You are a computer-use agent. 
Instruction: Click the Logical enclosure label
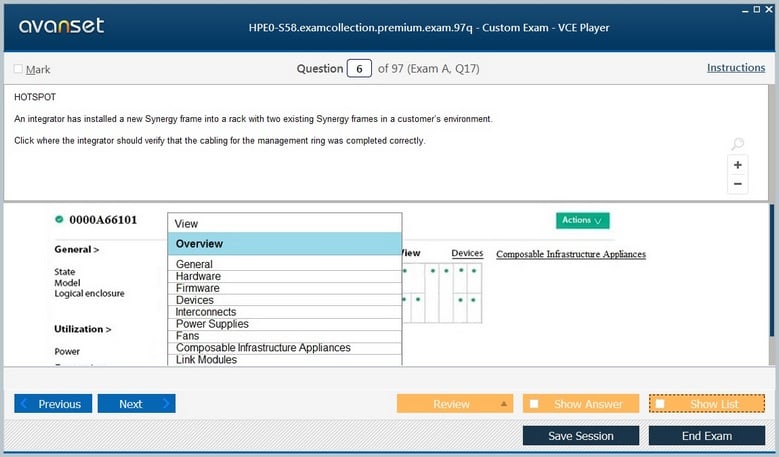tap(89, 294)
